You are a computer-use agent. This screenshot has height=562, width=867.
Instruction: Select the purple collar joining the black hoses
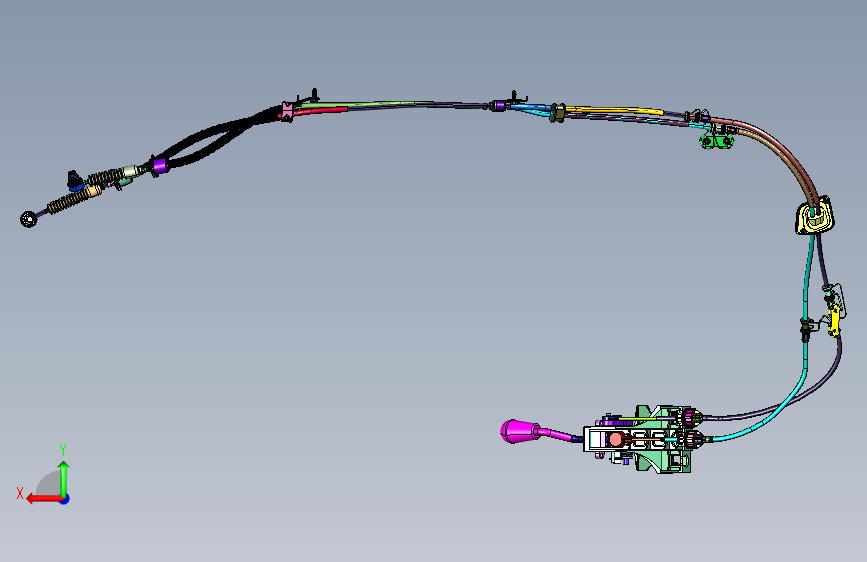tap(160, 165)
